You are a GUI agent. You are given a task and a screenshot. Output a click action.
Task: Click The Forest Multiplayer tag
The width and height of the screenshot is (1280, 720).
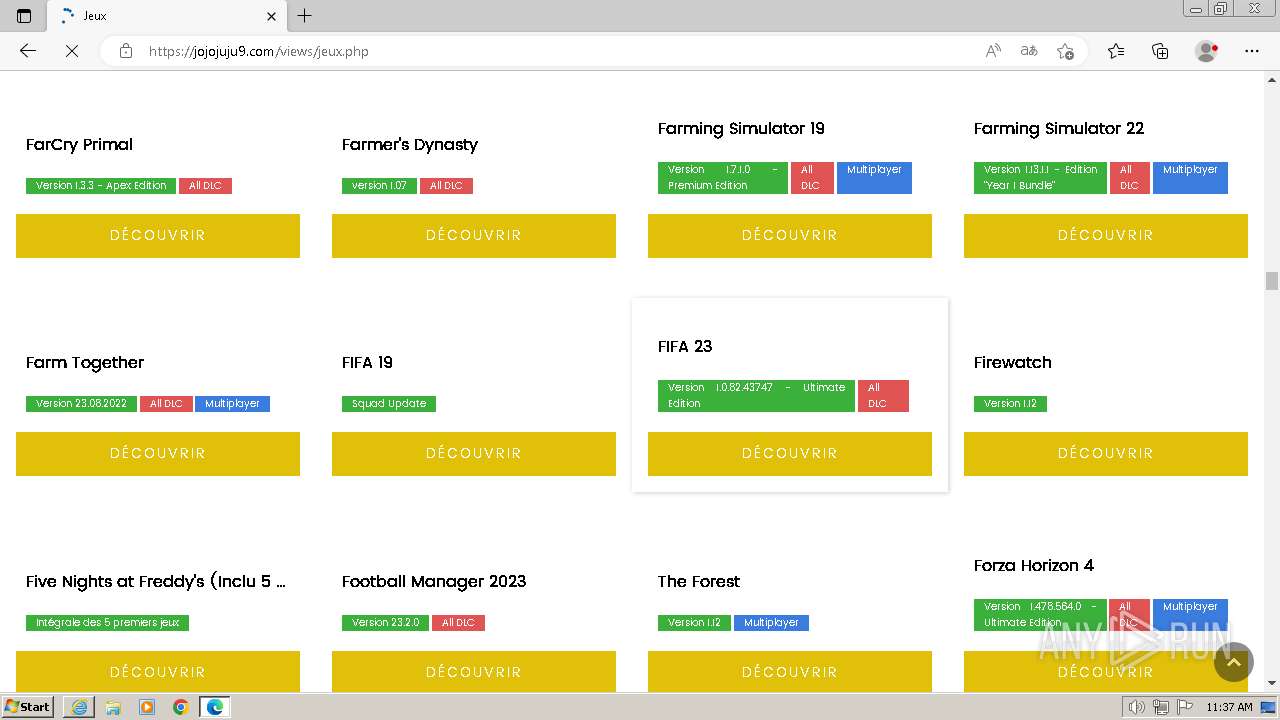pos(771,623)
